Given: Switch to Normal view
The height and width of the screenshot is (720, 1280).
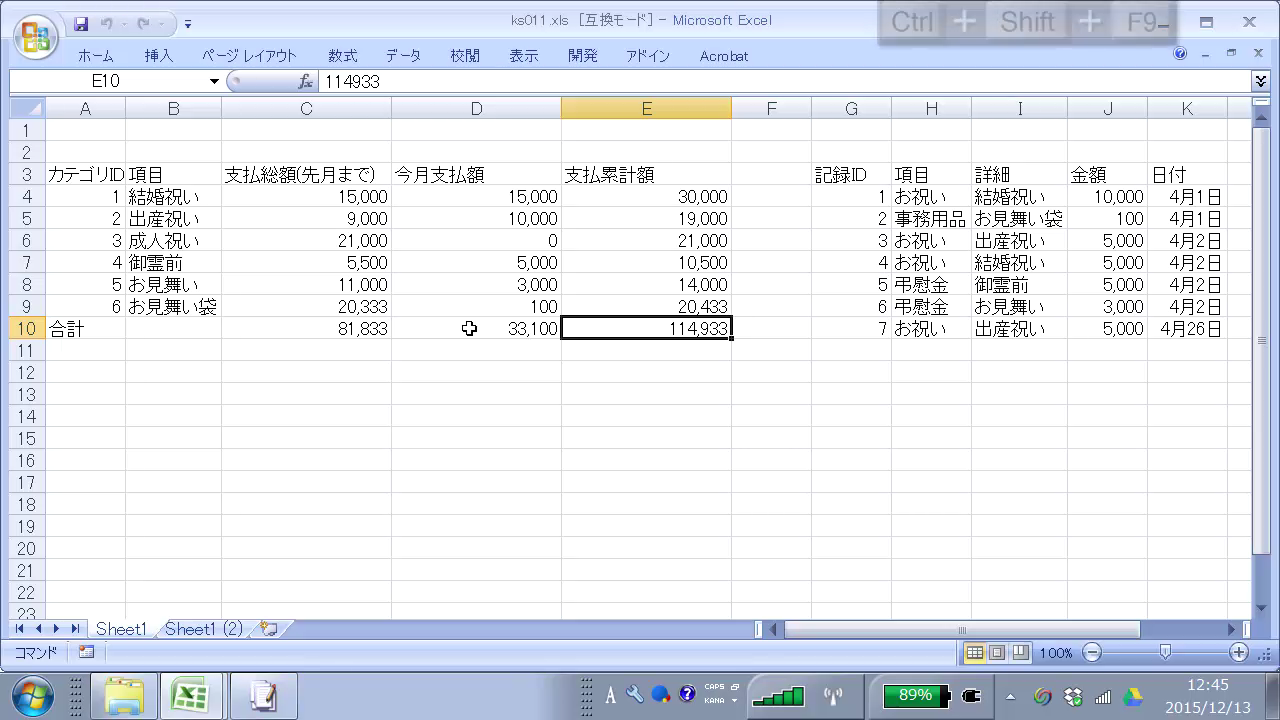Looking at the screenshot, I should point(974,653).
